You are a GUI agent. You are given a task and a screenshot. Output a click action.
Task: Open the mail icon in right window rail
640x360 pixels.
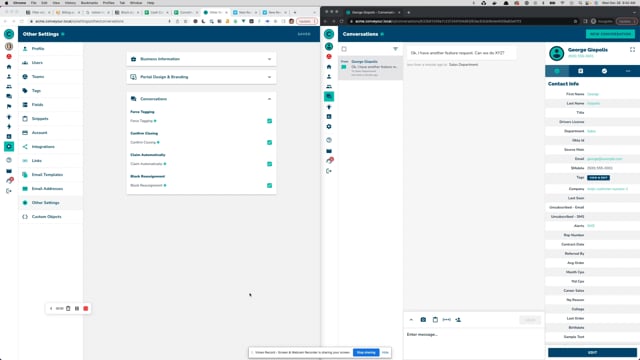point(329,151)
